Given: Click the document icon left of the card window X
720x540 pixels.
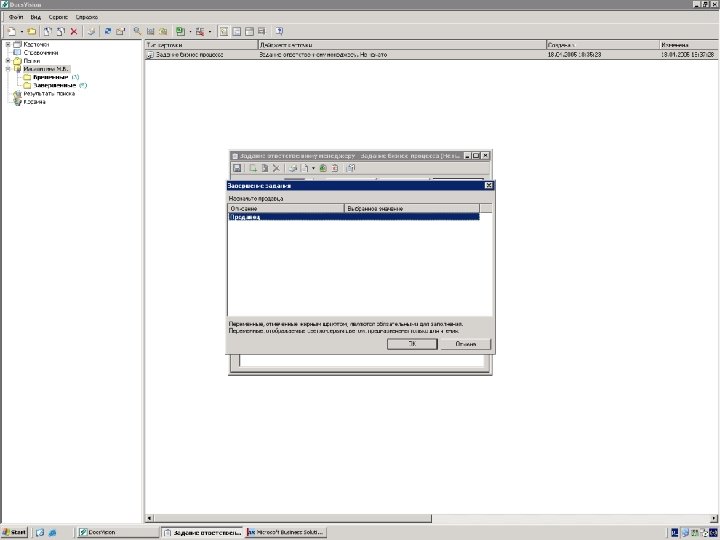Looking at the screenshot, I should click(264, 169).
